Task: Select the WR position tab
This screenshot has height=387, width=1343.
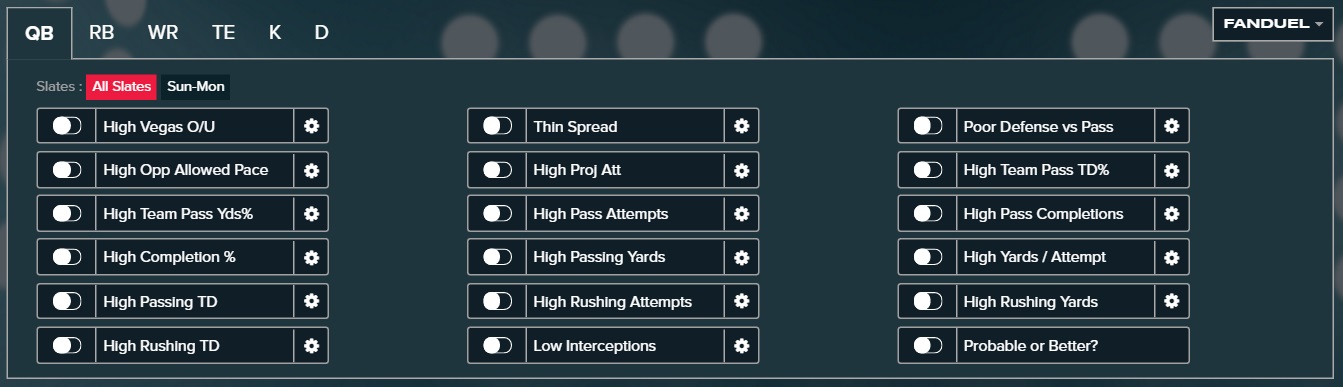Action: pyautogui.click(x=163, y=32)
